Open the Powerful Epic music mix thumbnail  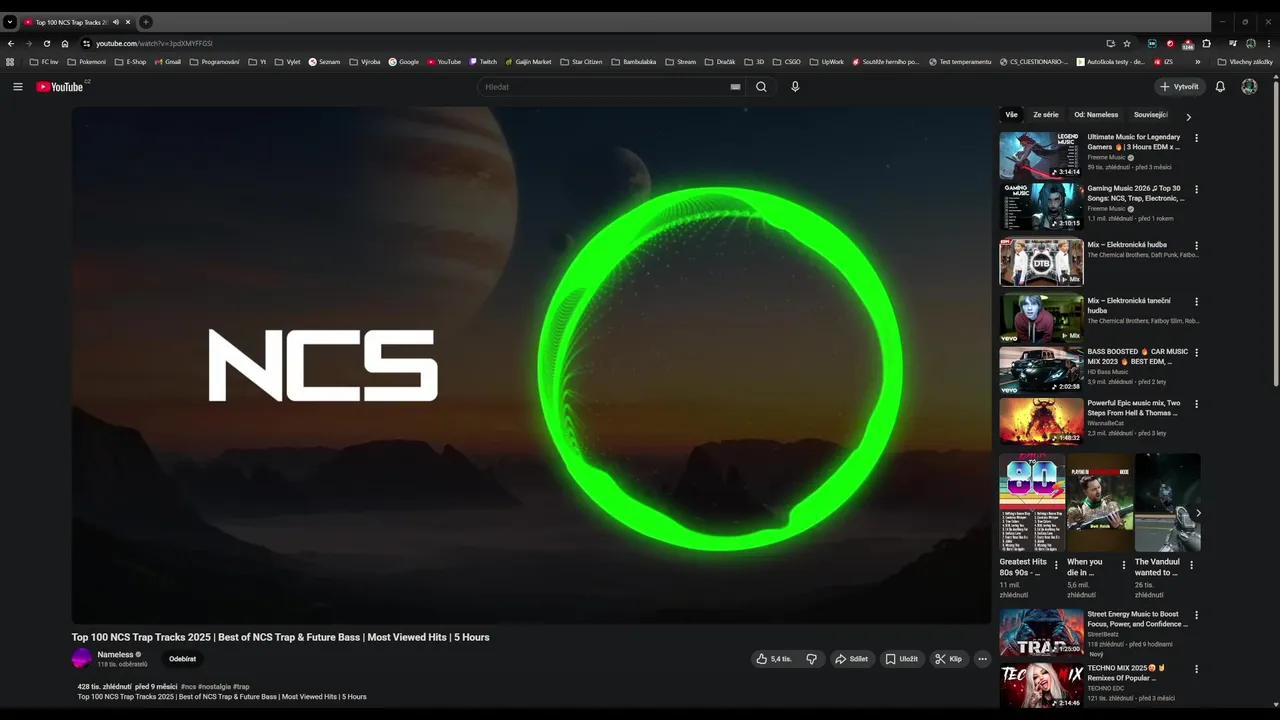pyautogui.click(x=1041, y=421)
